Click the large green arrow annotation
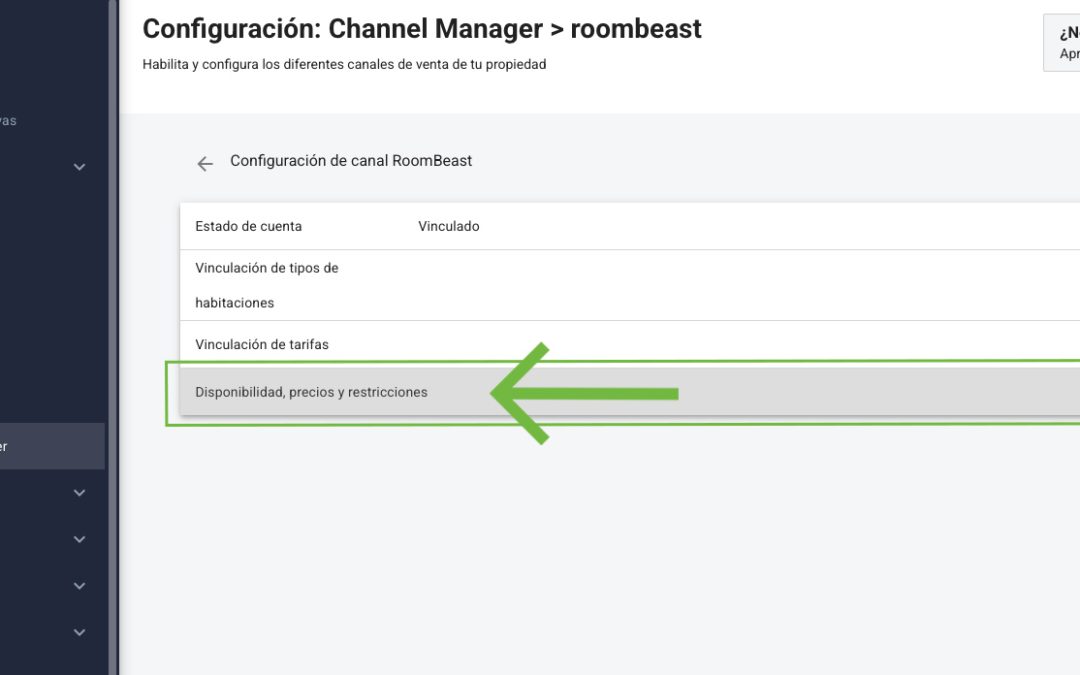The width and height of the screenshot is (1080, 675). coord(584,393)
